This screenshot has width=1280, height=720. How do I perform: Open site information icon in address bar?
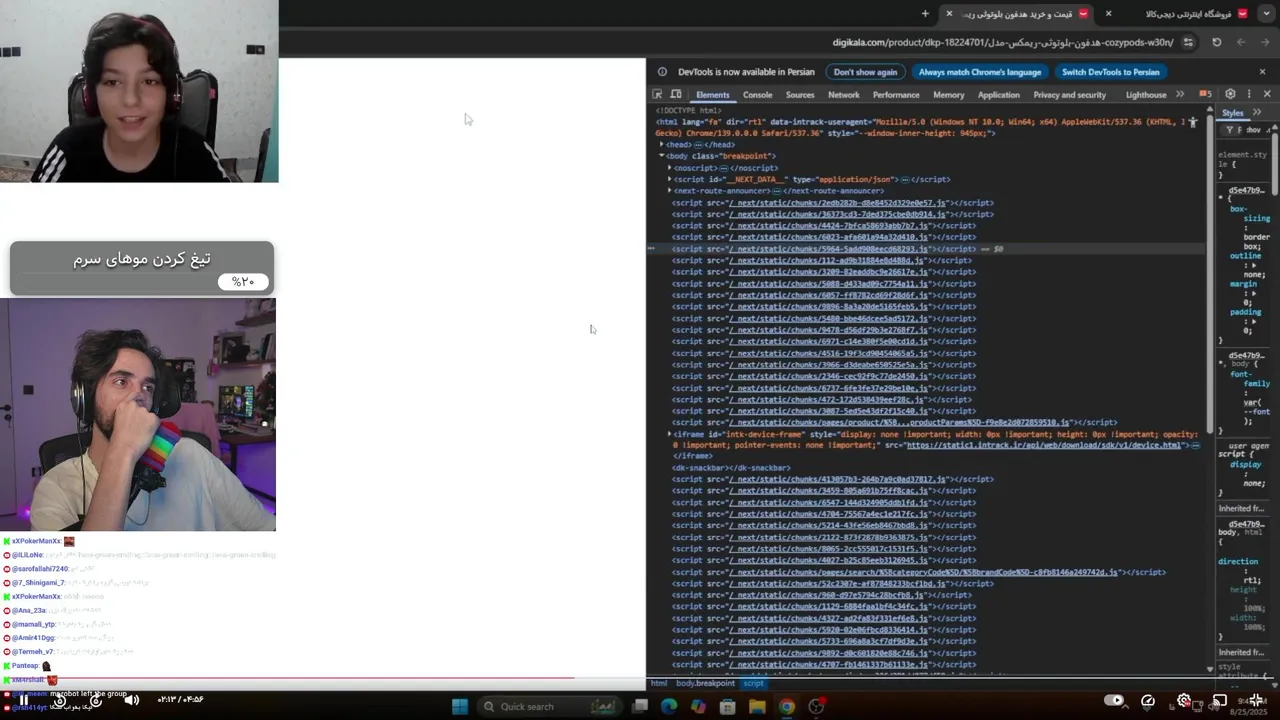pos(1188,43)
